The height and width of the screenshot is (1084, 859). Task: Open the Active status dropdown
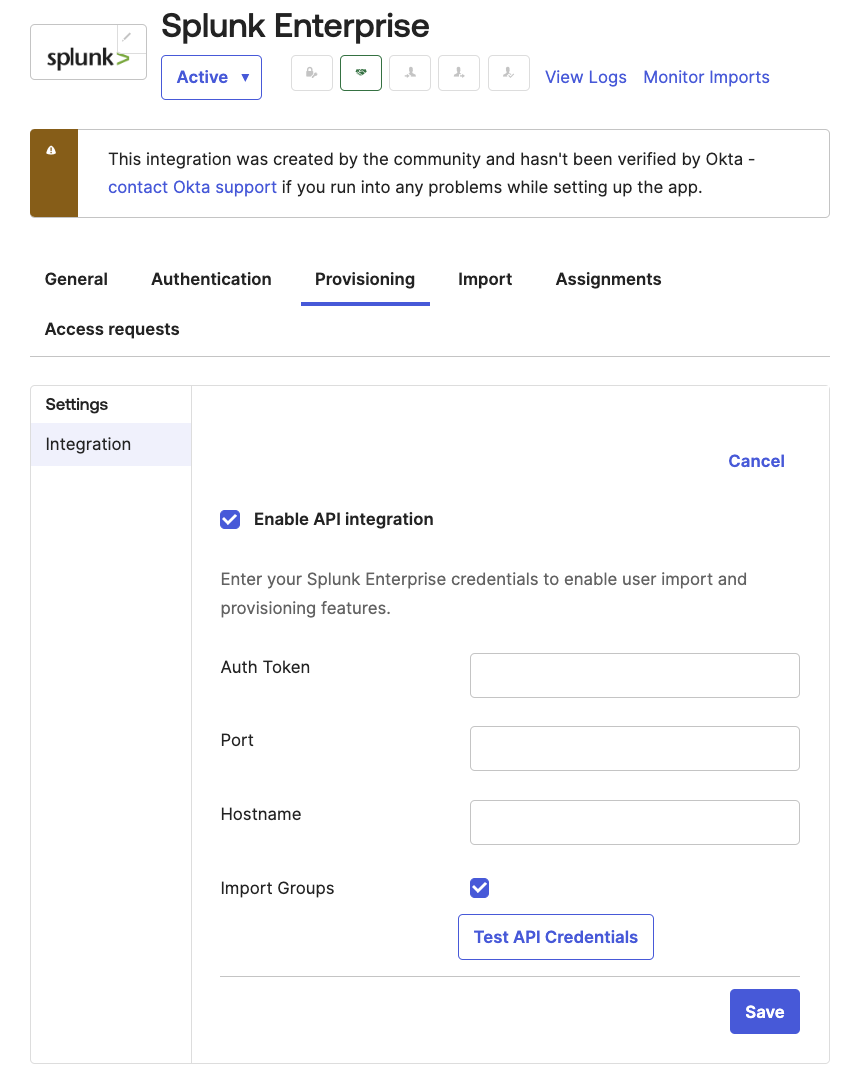pos(211,78)
